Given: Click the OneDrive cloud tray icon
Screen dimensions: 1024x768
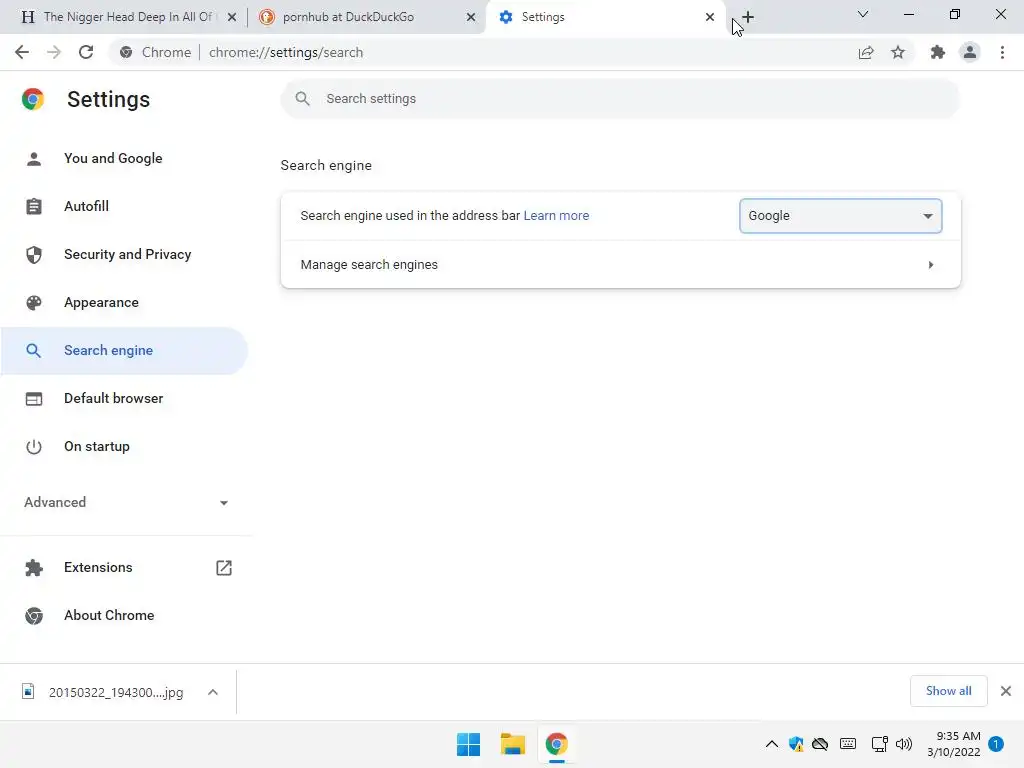Looking at the screenshot, I should [820, 744].
